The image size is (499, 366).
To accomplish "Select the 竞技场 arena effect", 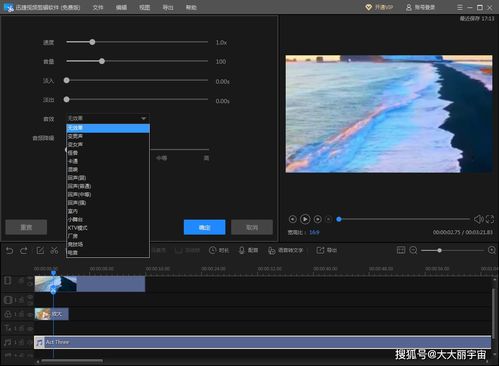I will point(108,244).
